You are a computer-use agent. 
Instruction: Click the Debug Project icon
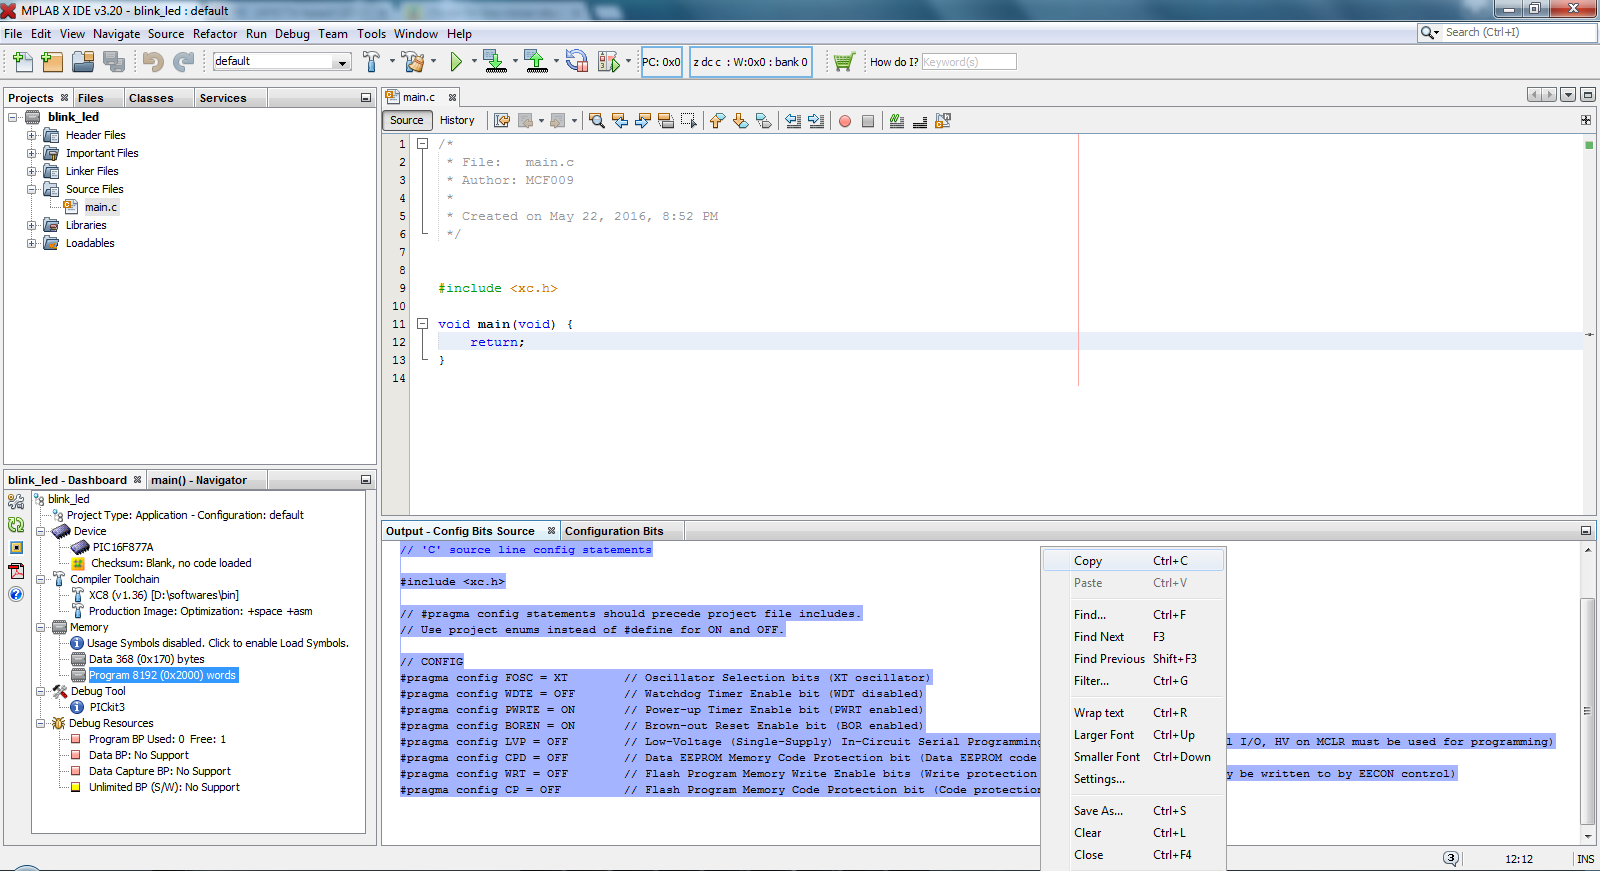click(x=608, y=62)
